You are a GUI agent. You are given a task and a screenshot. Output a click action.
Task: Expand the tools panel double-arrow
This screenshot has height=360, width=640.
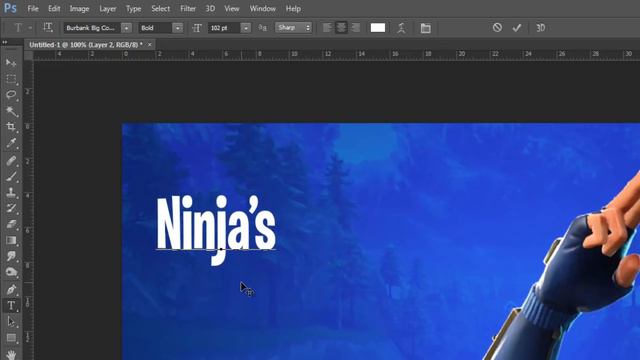(x=5, y=42)
